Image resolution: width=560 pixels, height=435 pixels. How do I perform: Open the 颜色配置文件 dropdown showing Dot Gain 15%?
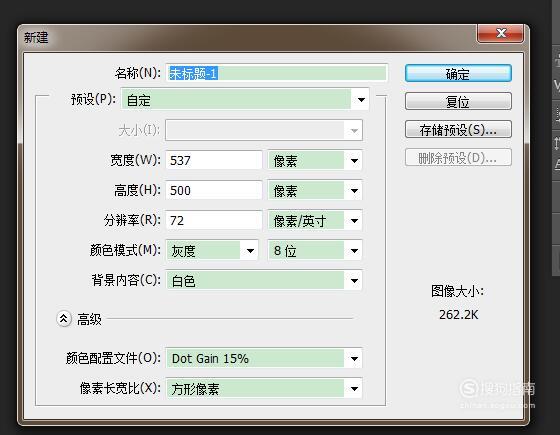[x=264, y=358]
